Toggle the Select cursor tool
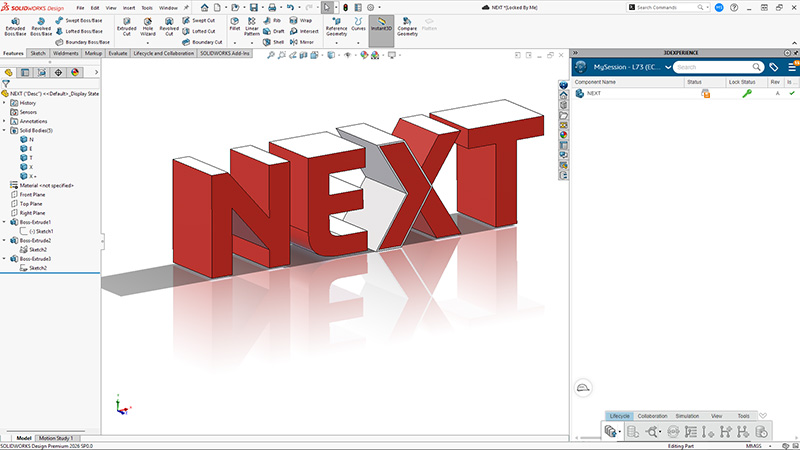Viewport: 800px width, 450px height. pyautogui.click(x=327, y=8)
